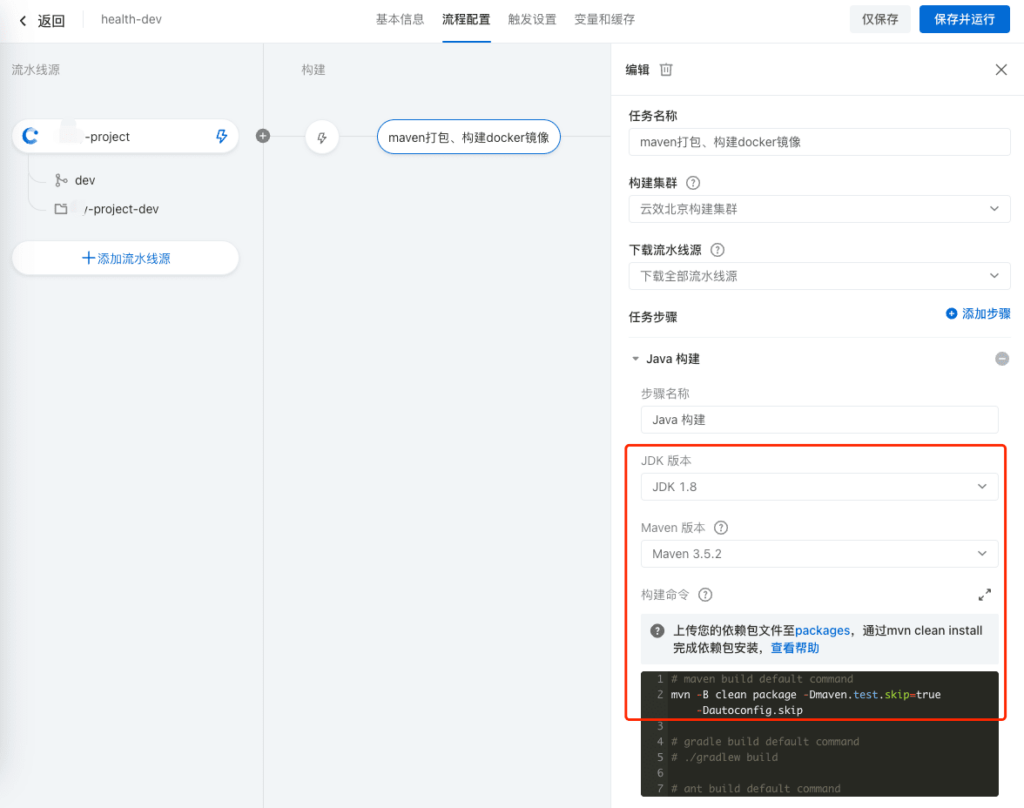Click the lightning trigger icon on project source
The height and width of the screenshot is (808, 1024).
pos(222,136)
